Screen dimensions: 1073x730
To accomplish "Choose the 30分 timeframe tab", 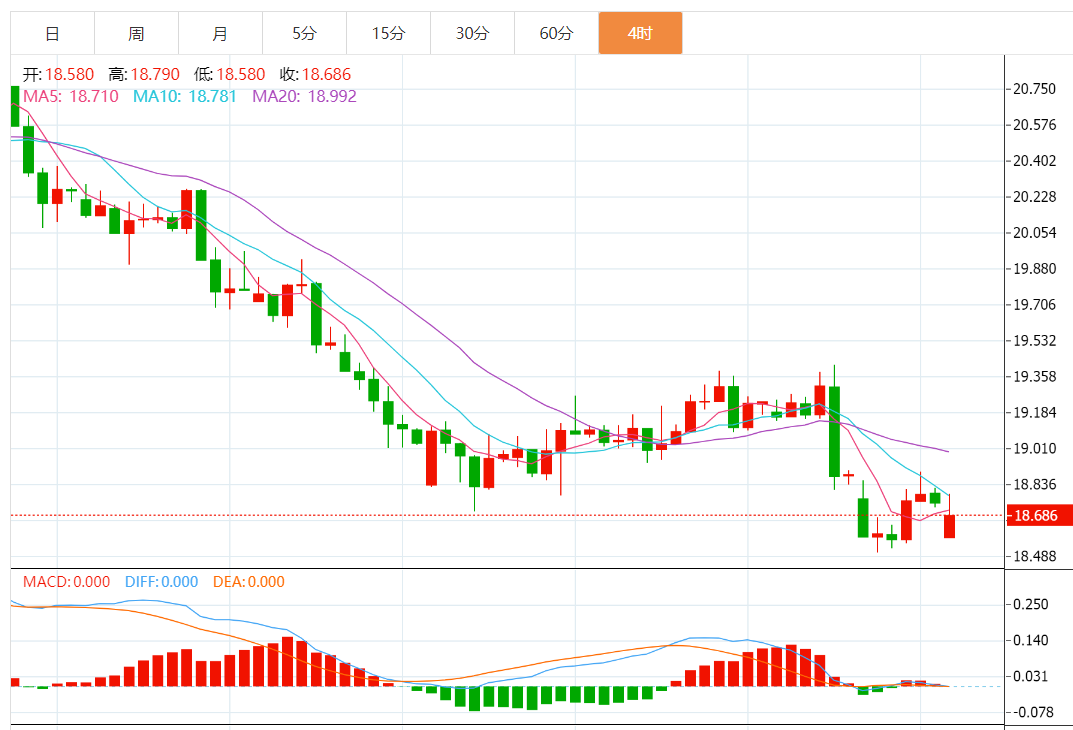I will tap(472, 33).
